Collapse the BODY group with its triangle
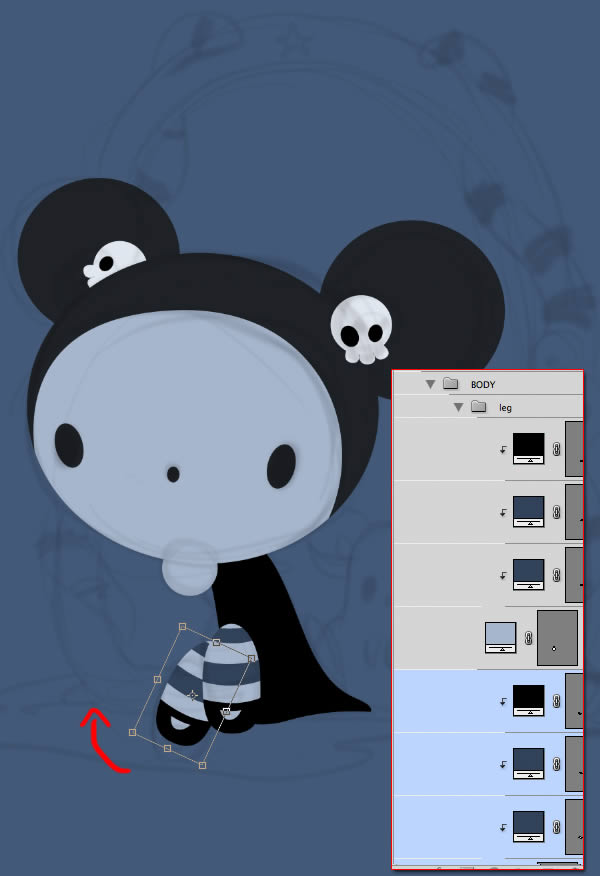This screenshot has height=876, width=600. pyautogui.click(x=430, y=384)
